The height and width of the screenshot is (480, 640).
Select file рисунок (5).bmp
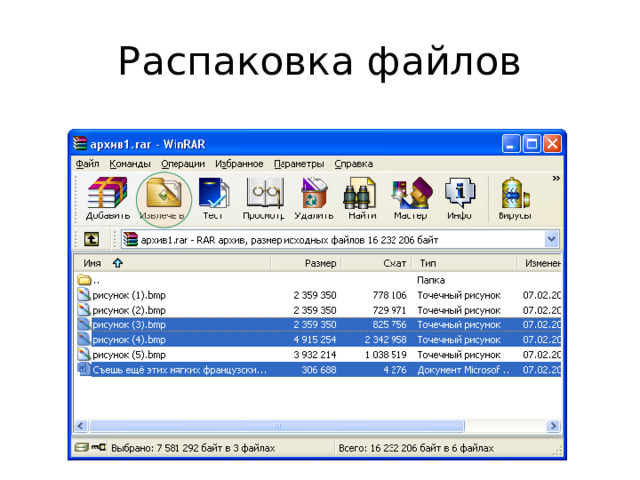pos(318,355)
